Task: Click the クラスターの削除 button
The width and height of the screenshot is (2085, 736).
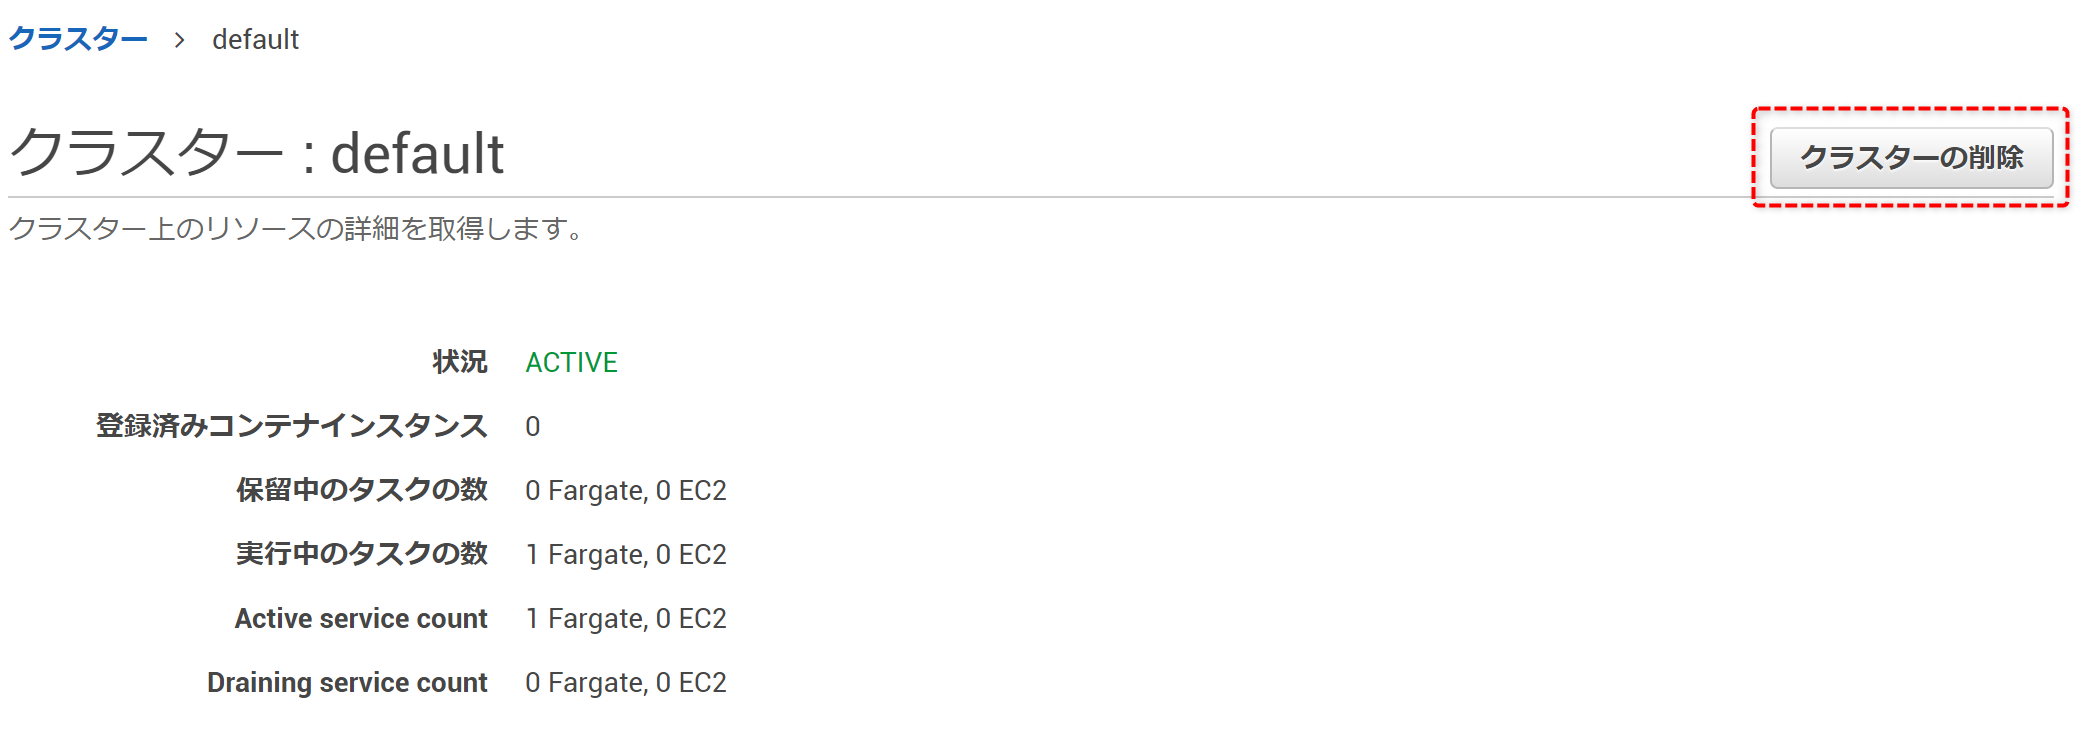Action: [1911, 157]
